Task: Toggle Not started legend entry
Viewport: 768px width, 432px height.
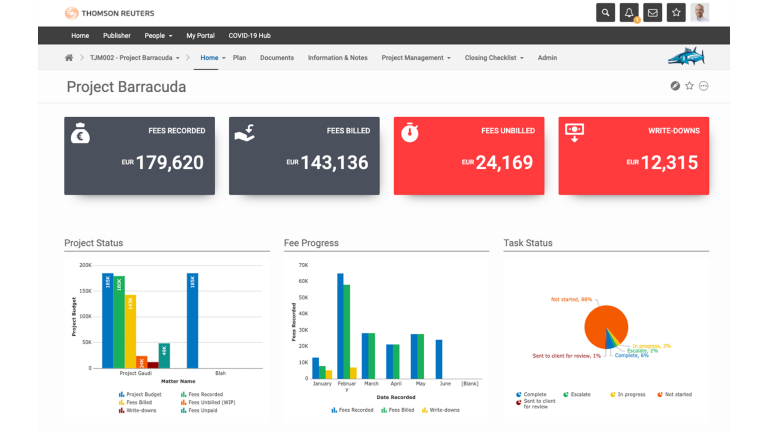Action: tap(674, 394)
